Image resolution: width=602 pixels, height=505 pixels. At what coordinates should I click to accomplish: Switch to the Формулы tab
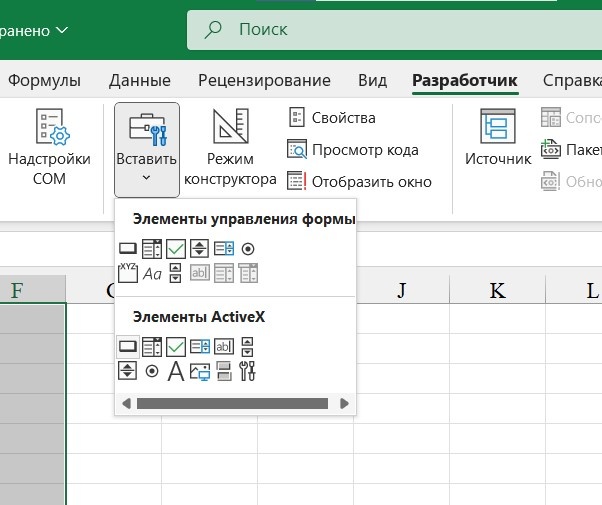tap(45, 81)
